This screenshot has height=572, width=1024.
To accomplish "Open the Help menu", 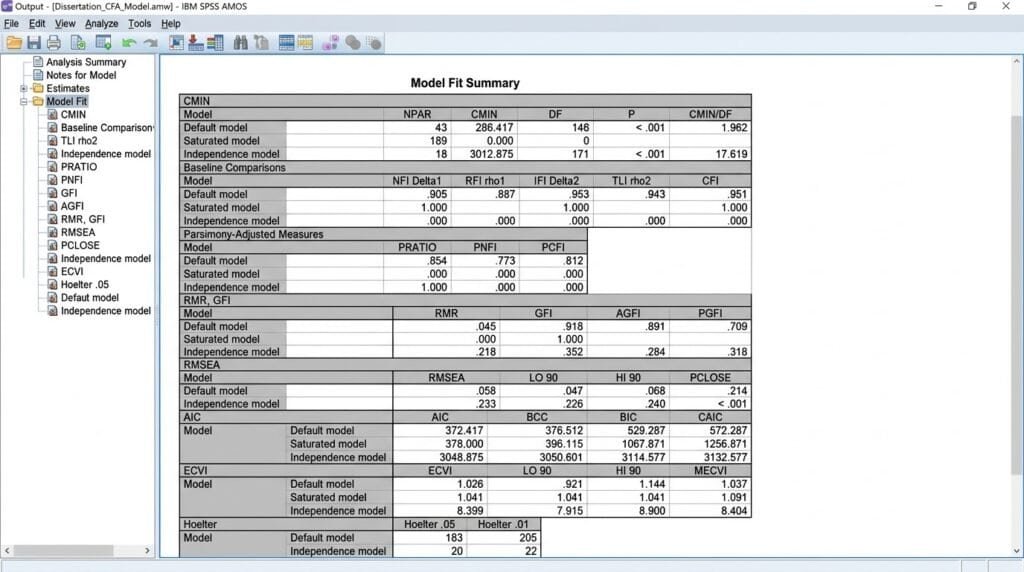I will pyautogui.click(x=170, y=24).
